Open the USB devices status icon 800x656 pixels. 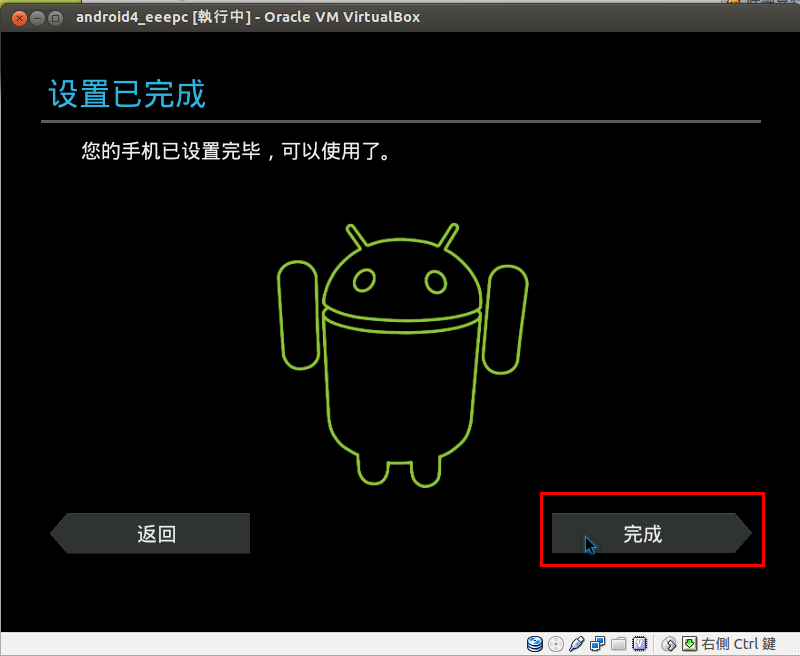click(x=577, y=644)
